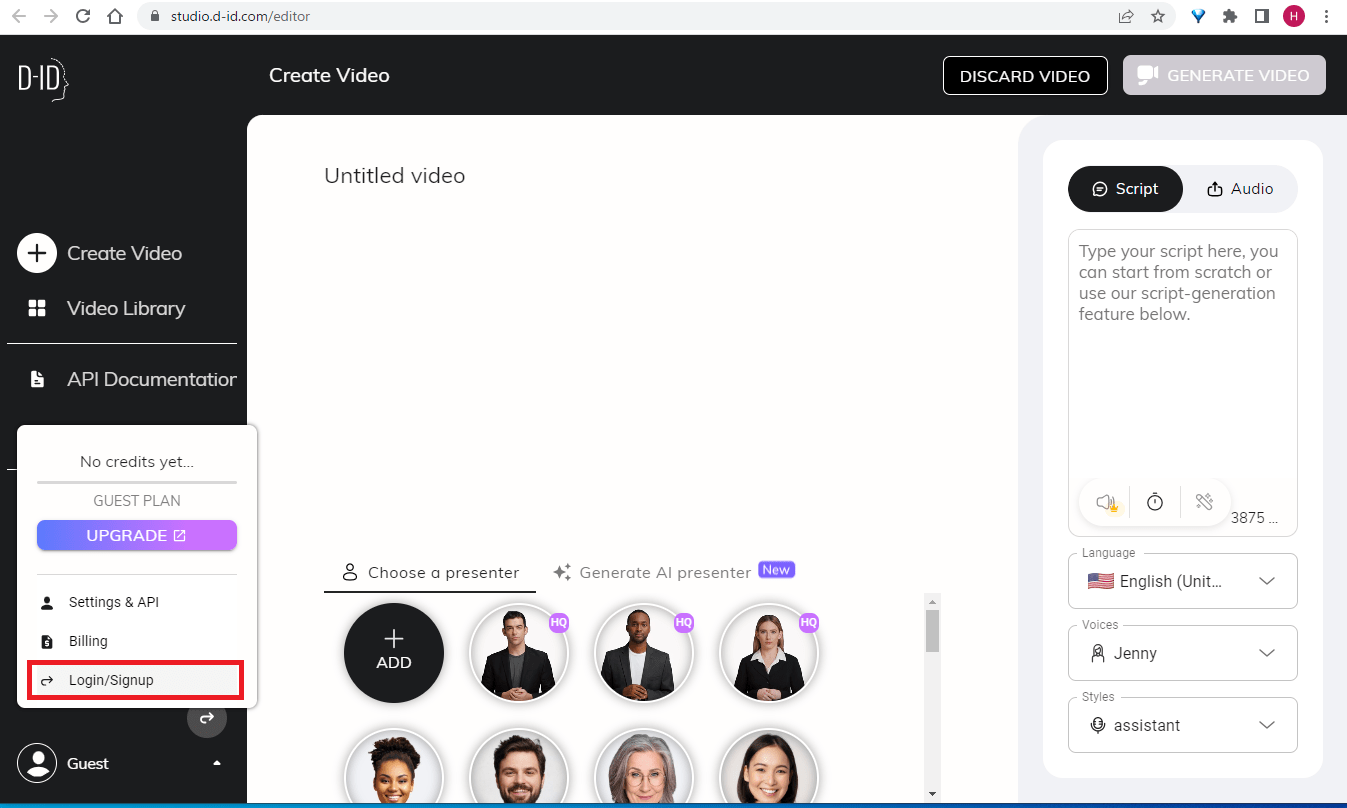Screen dimensions: 1347x808
Task: Select the bearded man presenter
Action: [519, 766]
